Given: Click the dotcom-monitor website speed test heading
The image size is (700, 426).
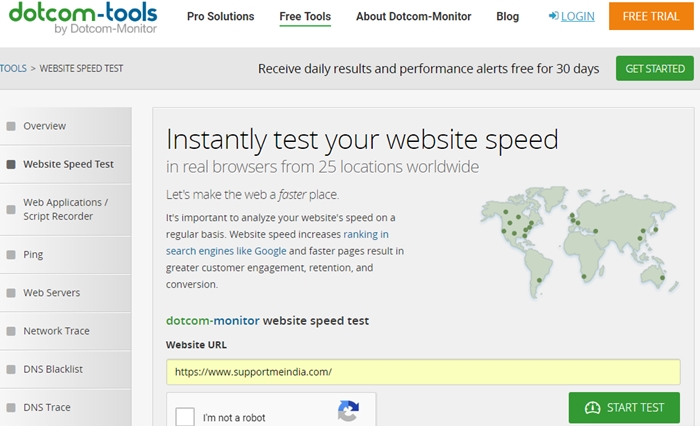Looking at the screenshot, I should [267, 321].
